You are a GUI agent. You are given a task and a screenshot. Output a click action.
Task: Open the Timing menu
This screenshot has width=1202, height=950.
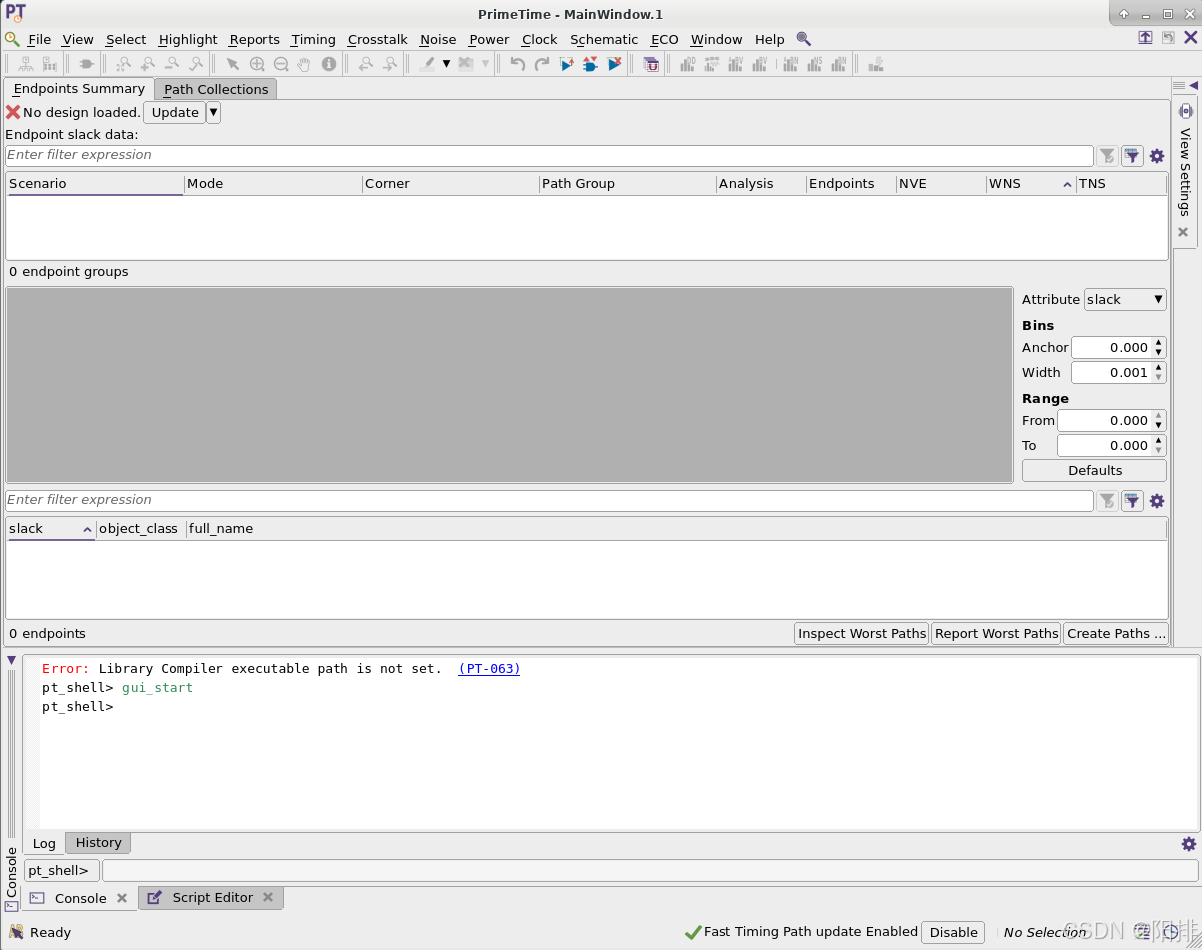(x=313, y=39)
